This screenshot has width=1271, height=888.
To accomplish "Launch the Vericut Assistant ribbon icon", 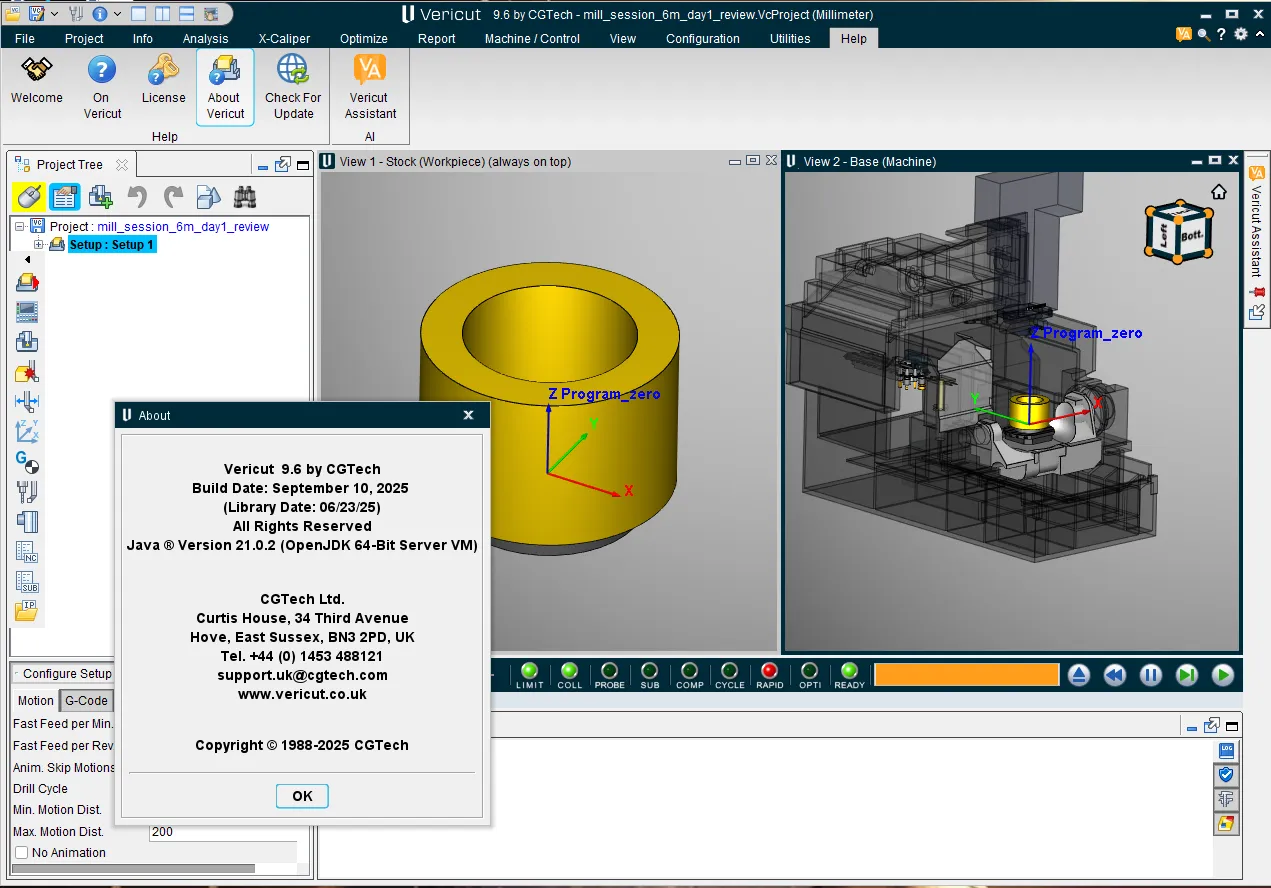I will [370, 70].
